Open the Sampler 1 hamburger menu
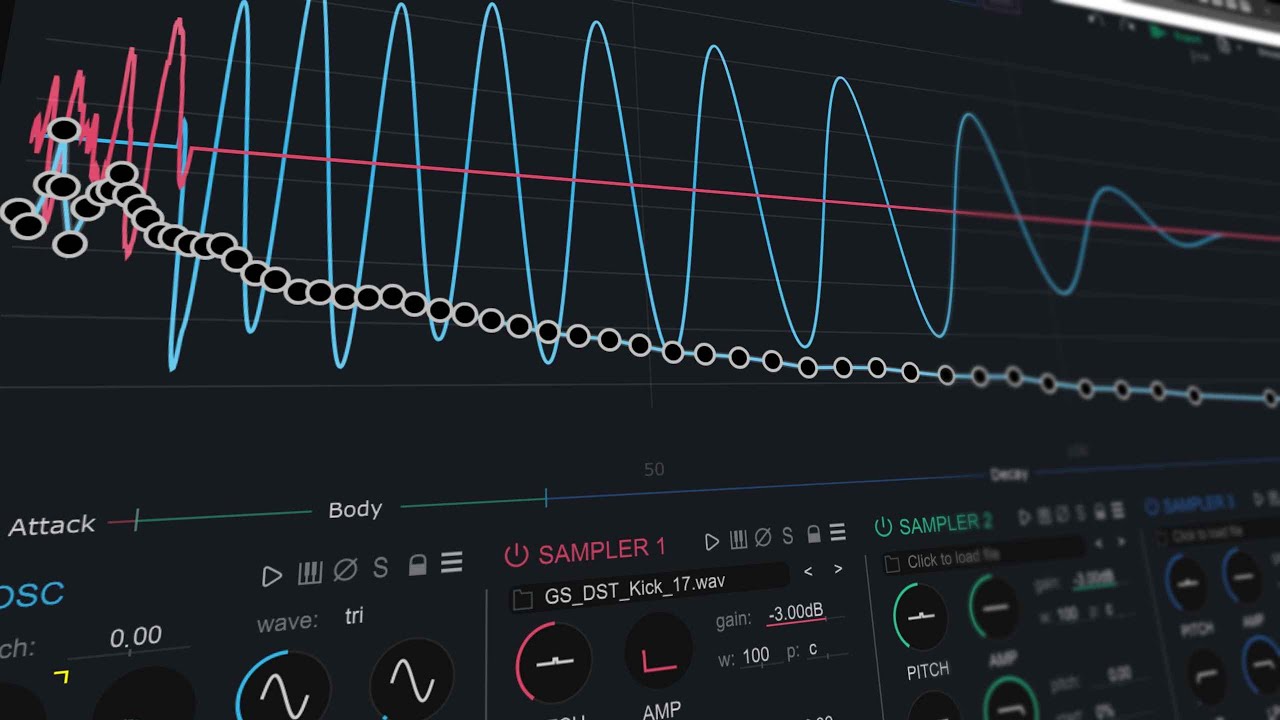1280x720 pixels. pyautogui.click(x=838, y=533)
